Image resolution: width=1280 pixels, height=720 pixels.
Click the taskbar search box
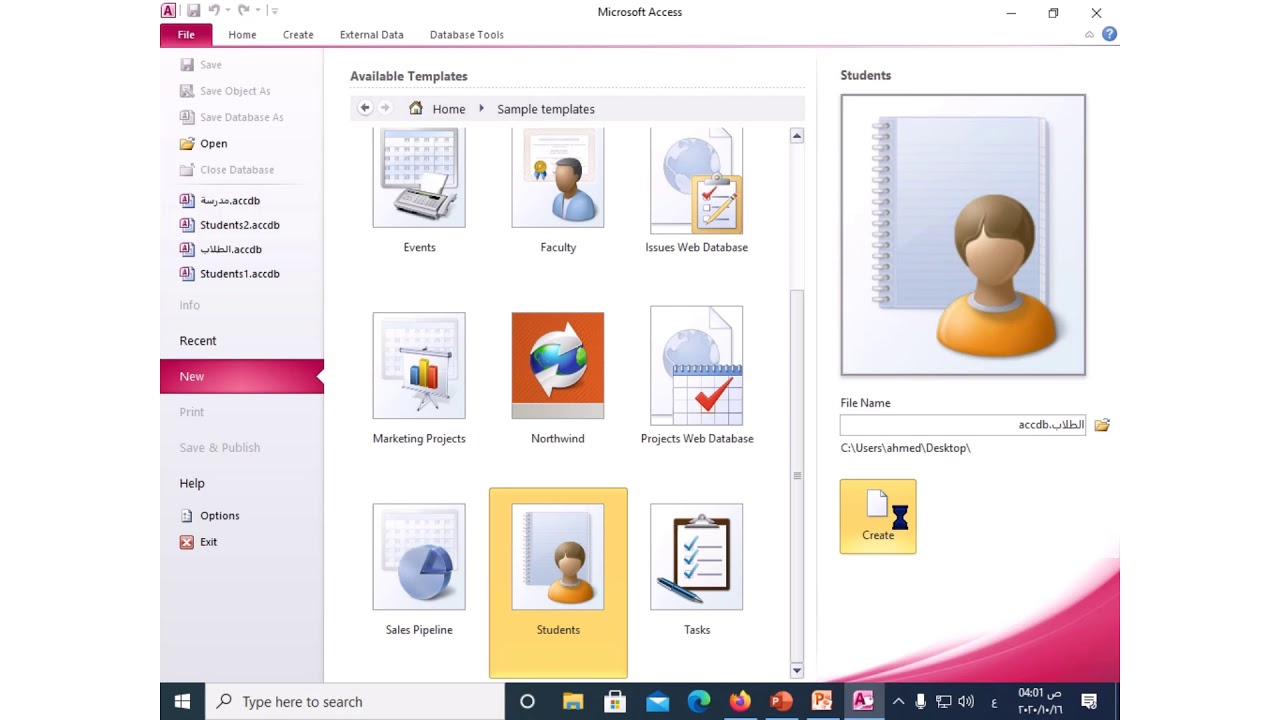[355, 701]
